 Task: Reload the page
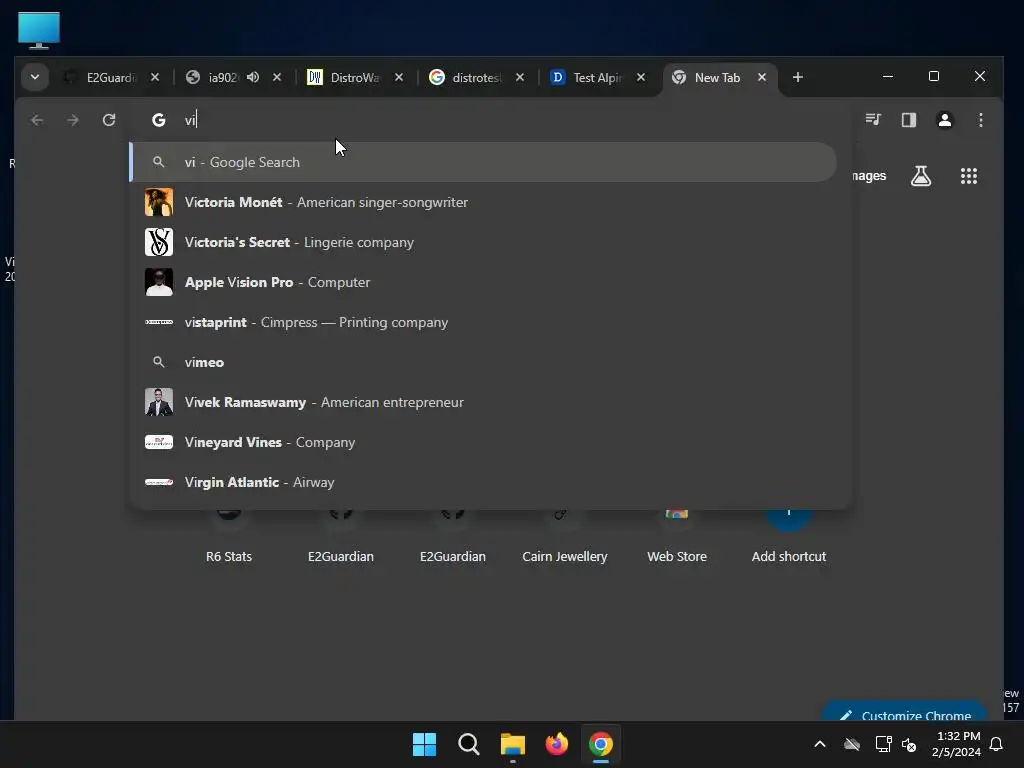click(x=109, y=120)
